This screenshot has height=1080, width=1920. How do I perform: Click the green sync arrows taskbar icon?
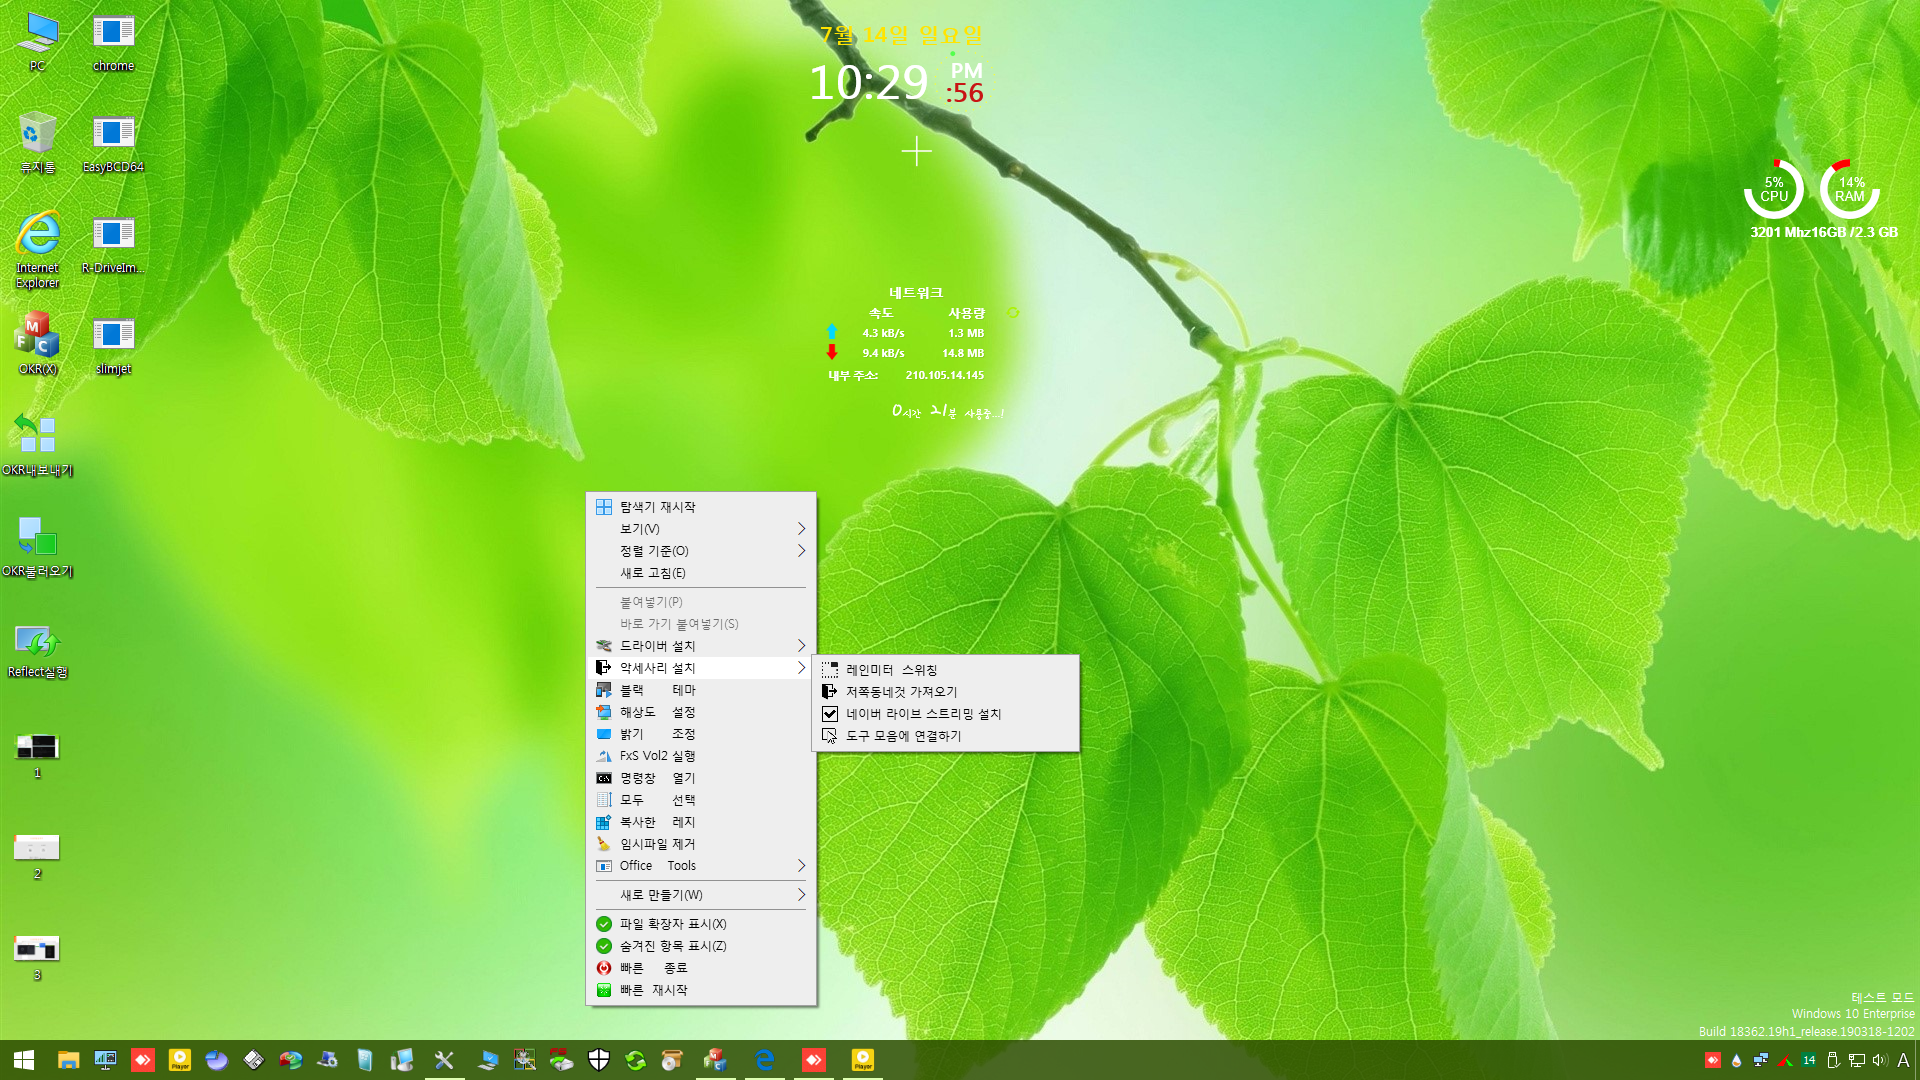635,1060
